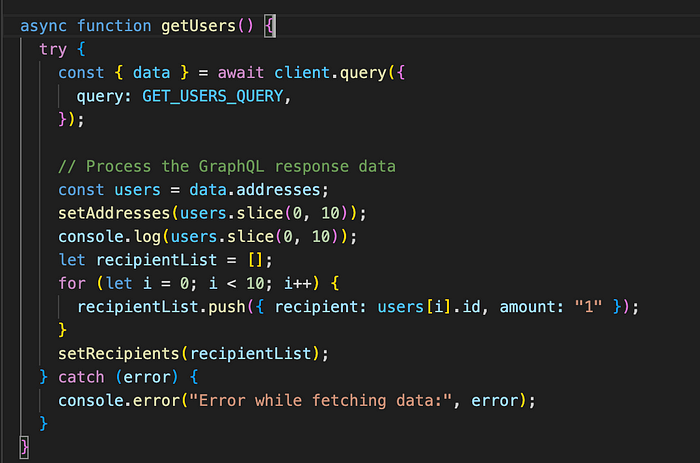Click 'recipientList' in the let declaration

(x=156, y=260)
